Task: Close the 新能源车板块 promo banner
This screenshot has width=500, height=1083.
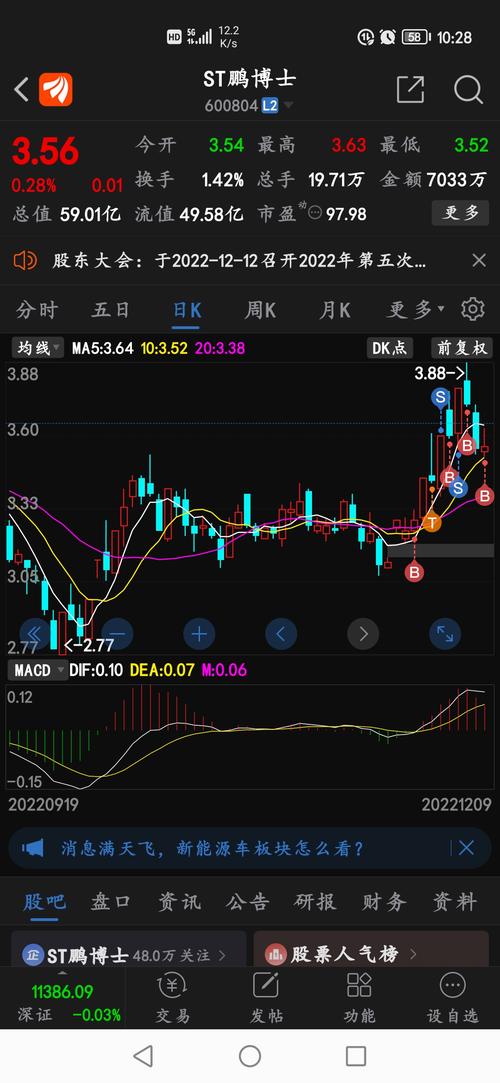Action: point(466,847)
